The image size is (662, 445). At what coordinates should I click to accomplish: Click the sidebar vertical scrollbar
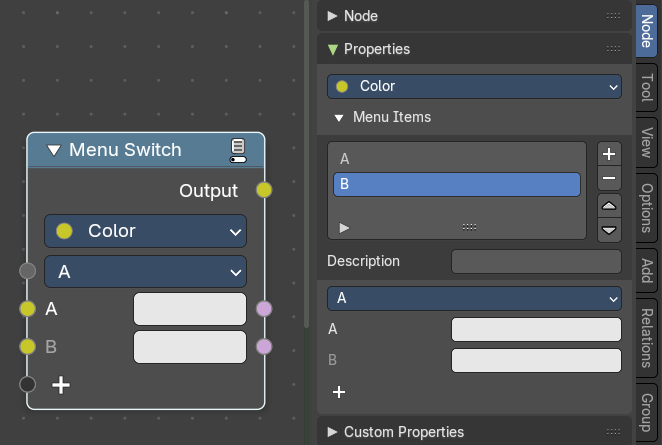[307, 165]
